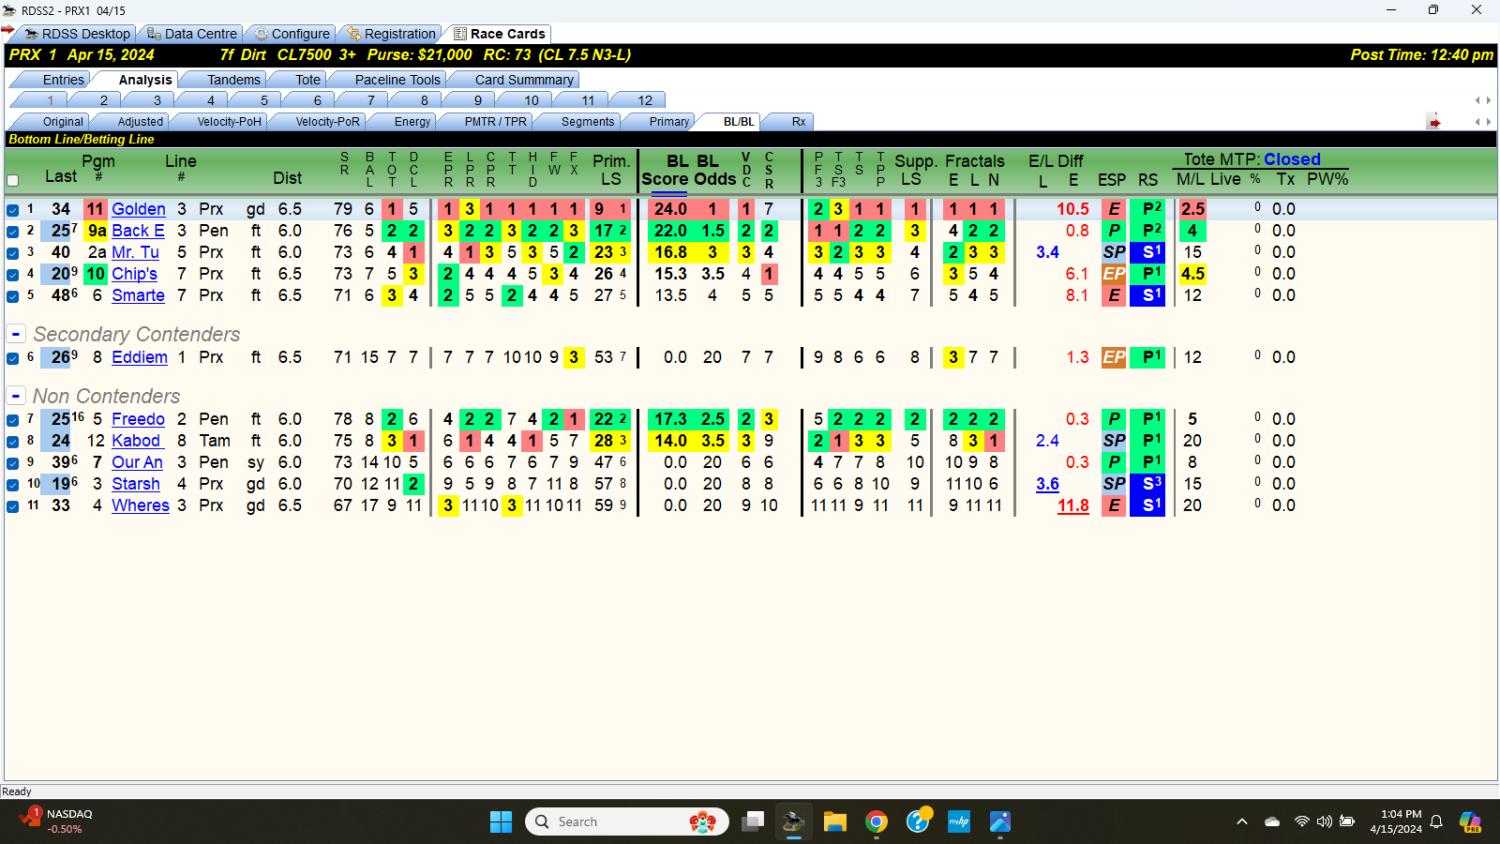Open the Configure tab
Screen dimensions: 1500x844
point(291,33)
